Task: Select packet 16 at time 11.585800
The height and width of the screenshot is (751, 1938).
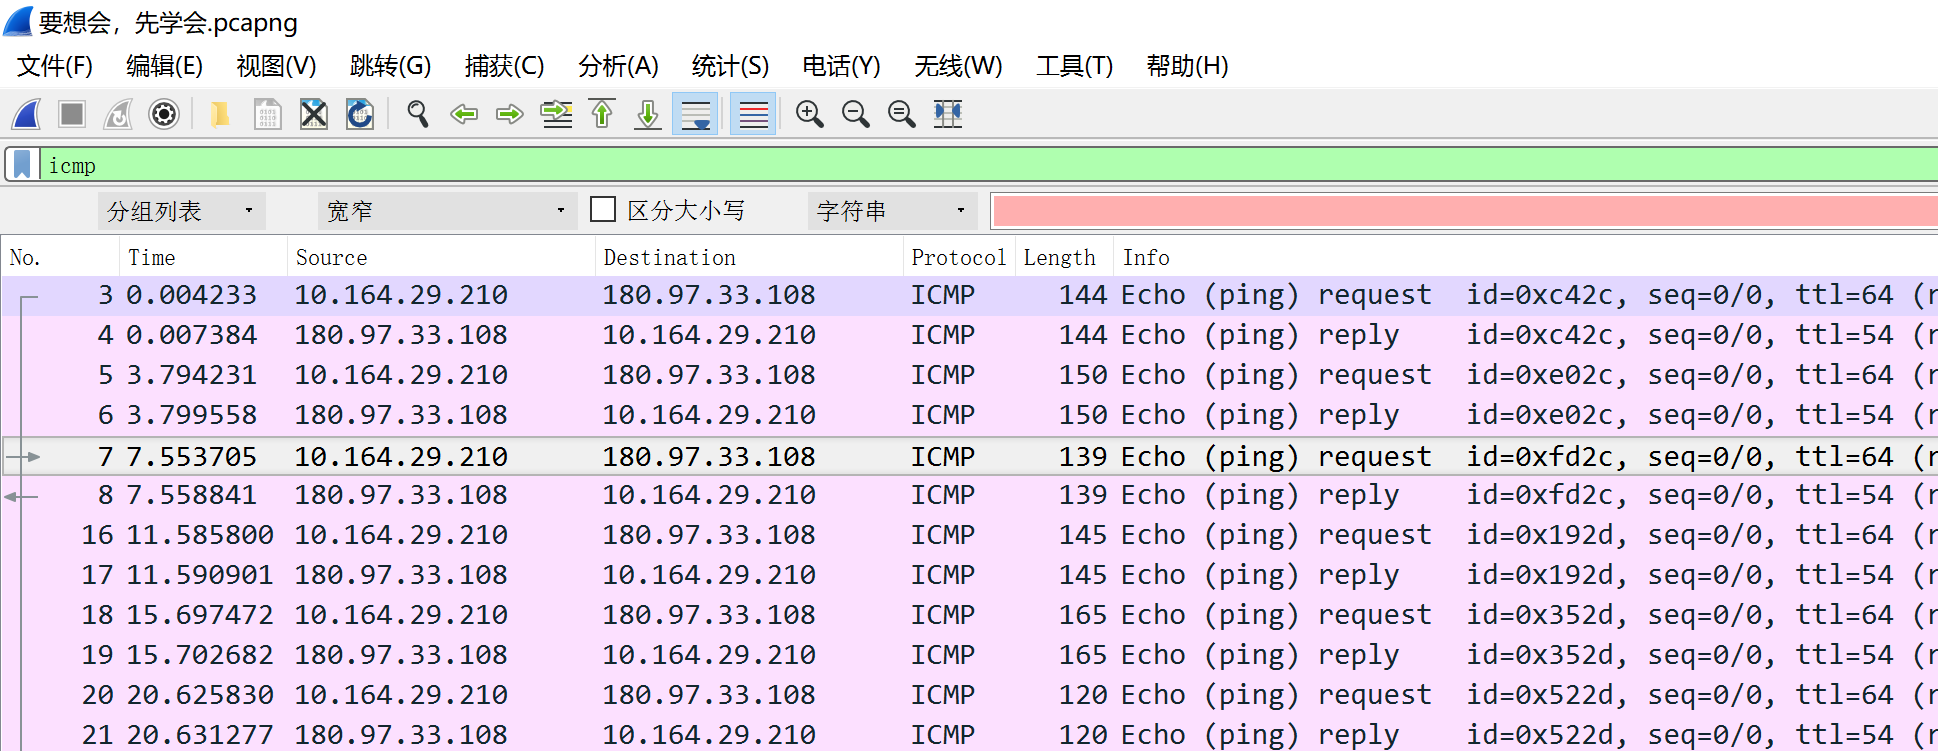Action: coord(969,536)
